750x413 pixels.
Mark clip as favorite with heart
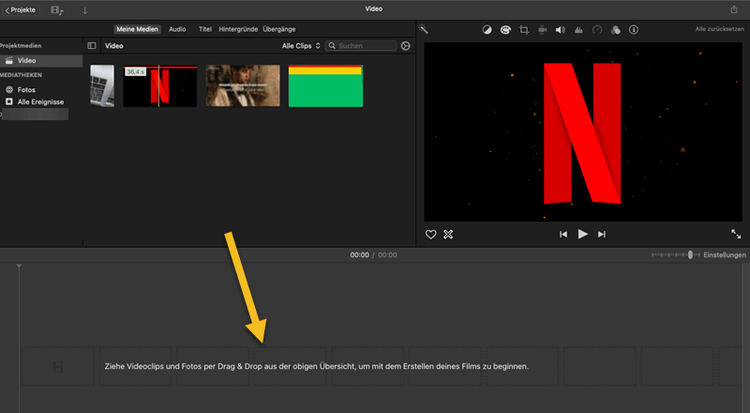(430, 234)
